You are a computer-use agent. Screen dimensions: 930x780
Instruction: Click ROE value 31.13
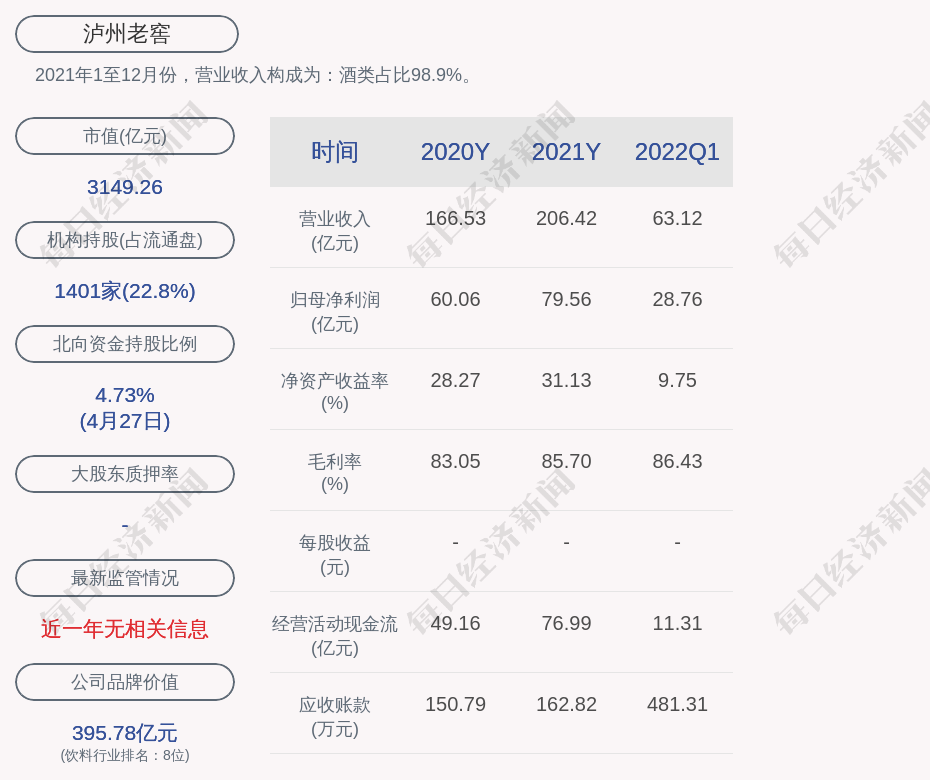[566, 380]
